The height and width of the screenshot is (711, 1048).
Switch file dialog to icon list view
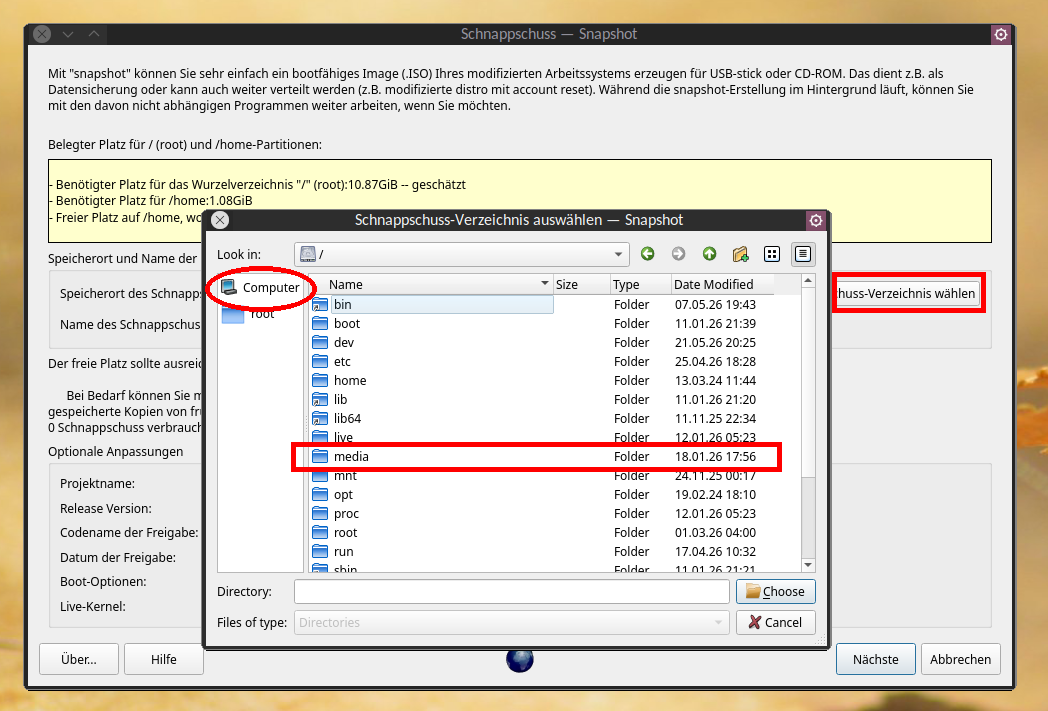tap(772, 254)
